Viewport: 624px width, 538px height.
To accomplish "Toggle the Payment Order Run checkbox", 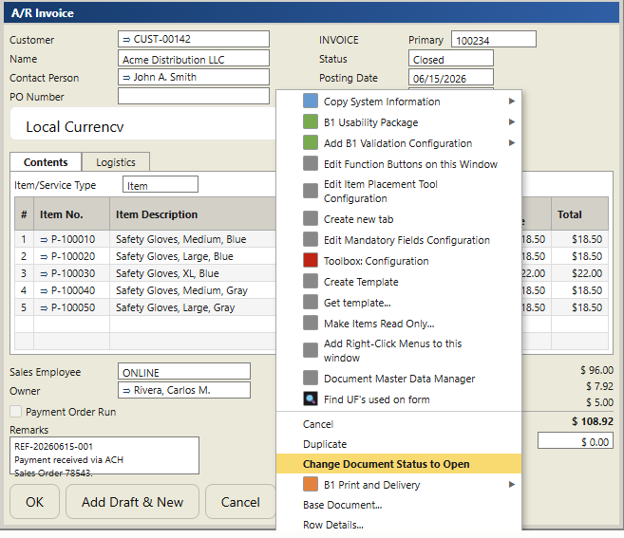I will click(x=16, y=411).
